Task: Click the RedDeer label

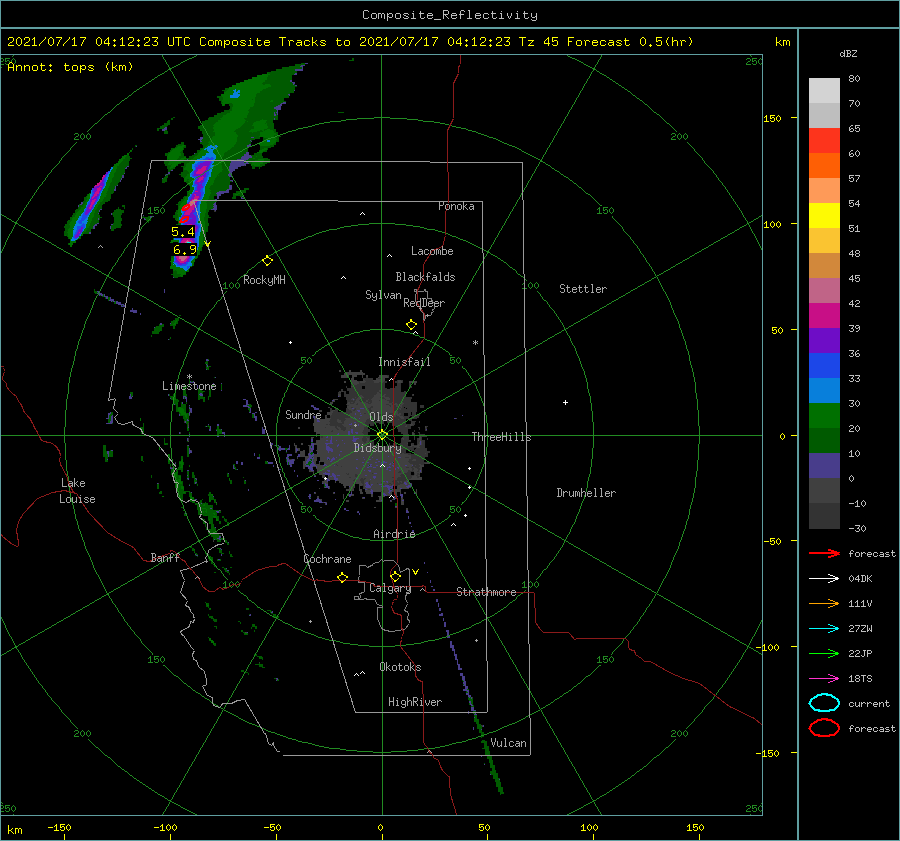Action: click(424, 303)
